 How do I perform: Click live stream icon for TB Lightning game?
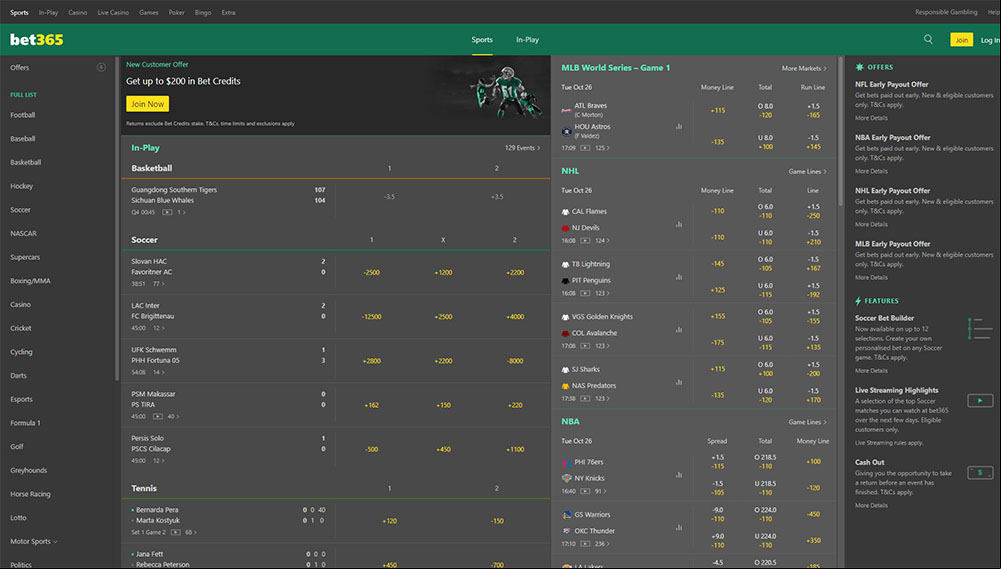pos(585,293)
